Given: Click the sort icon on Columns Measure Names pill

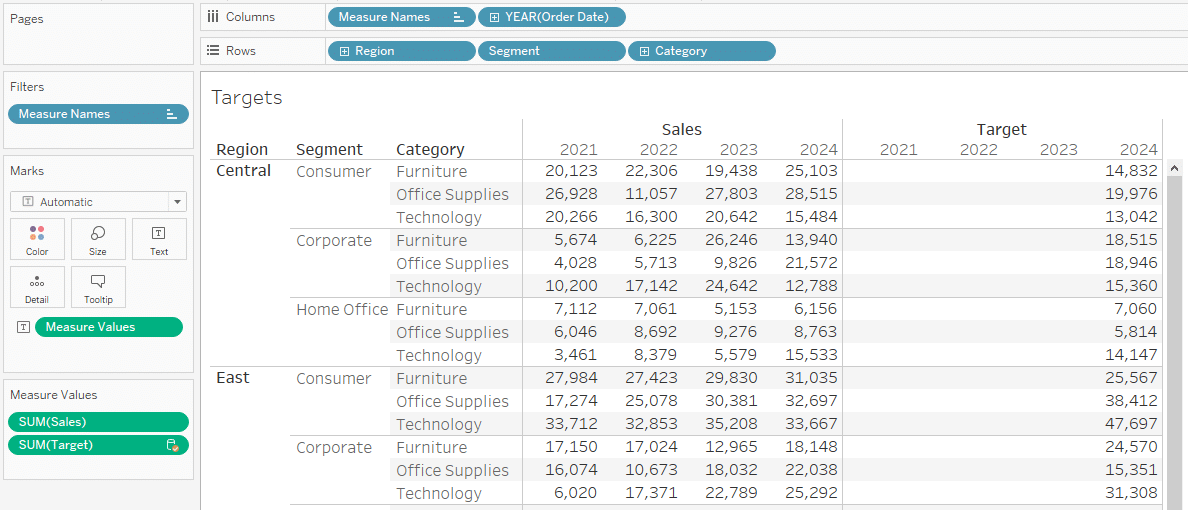Looking at the screenshot, I should point(458,17).
